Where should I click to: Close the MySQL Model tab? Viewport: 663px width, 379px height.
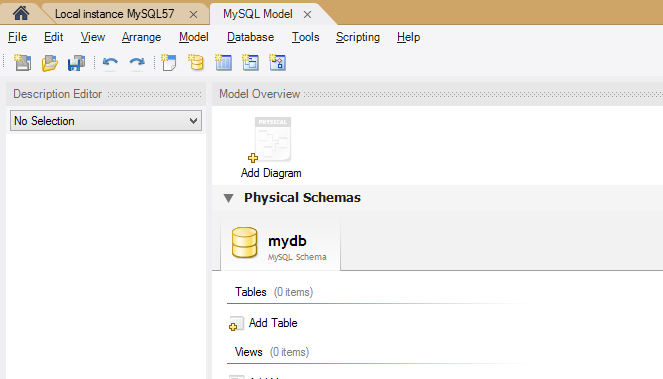[x=307, y=14]
